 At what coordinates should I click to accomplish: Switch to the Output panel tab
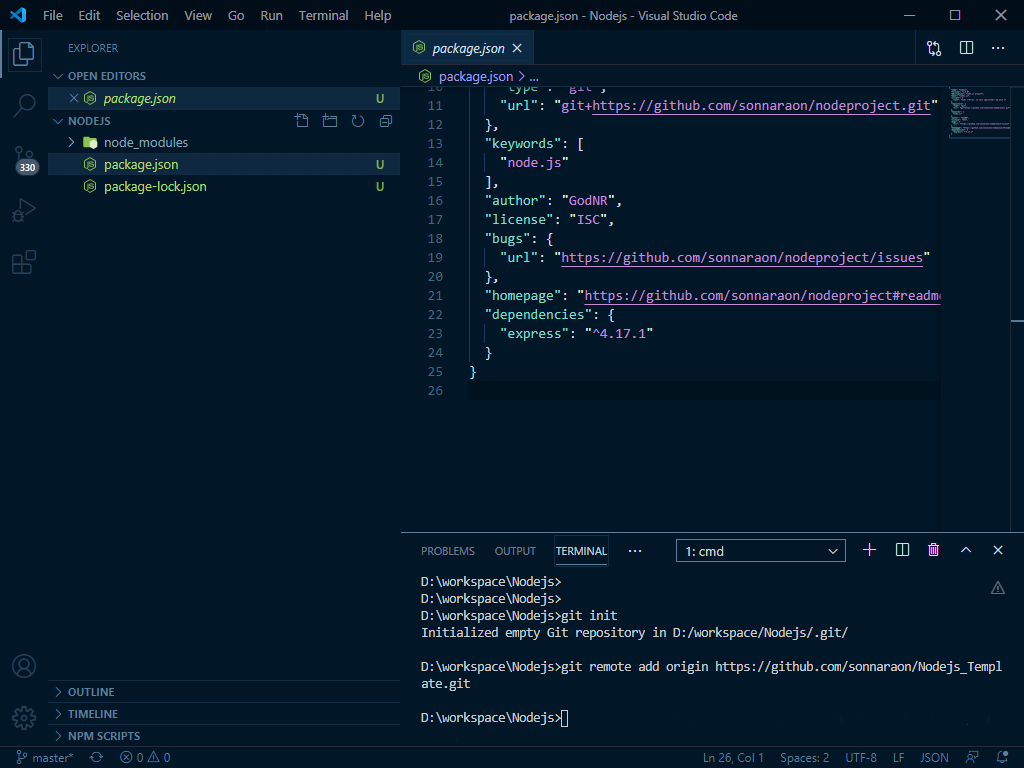click(515, 551)
